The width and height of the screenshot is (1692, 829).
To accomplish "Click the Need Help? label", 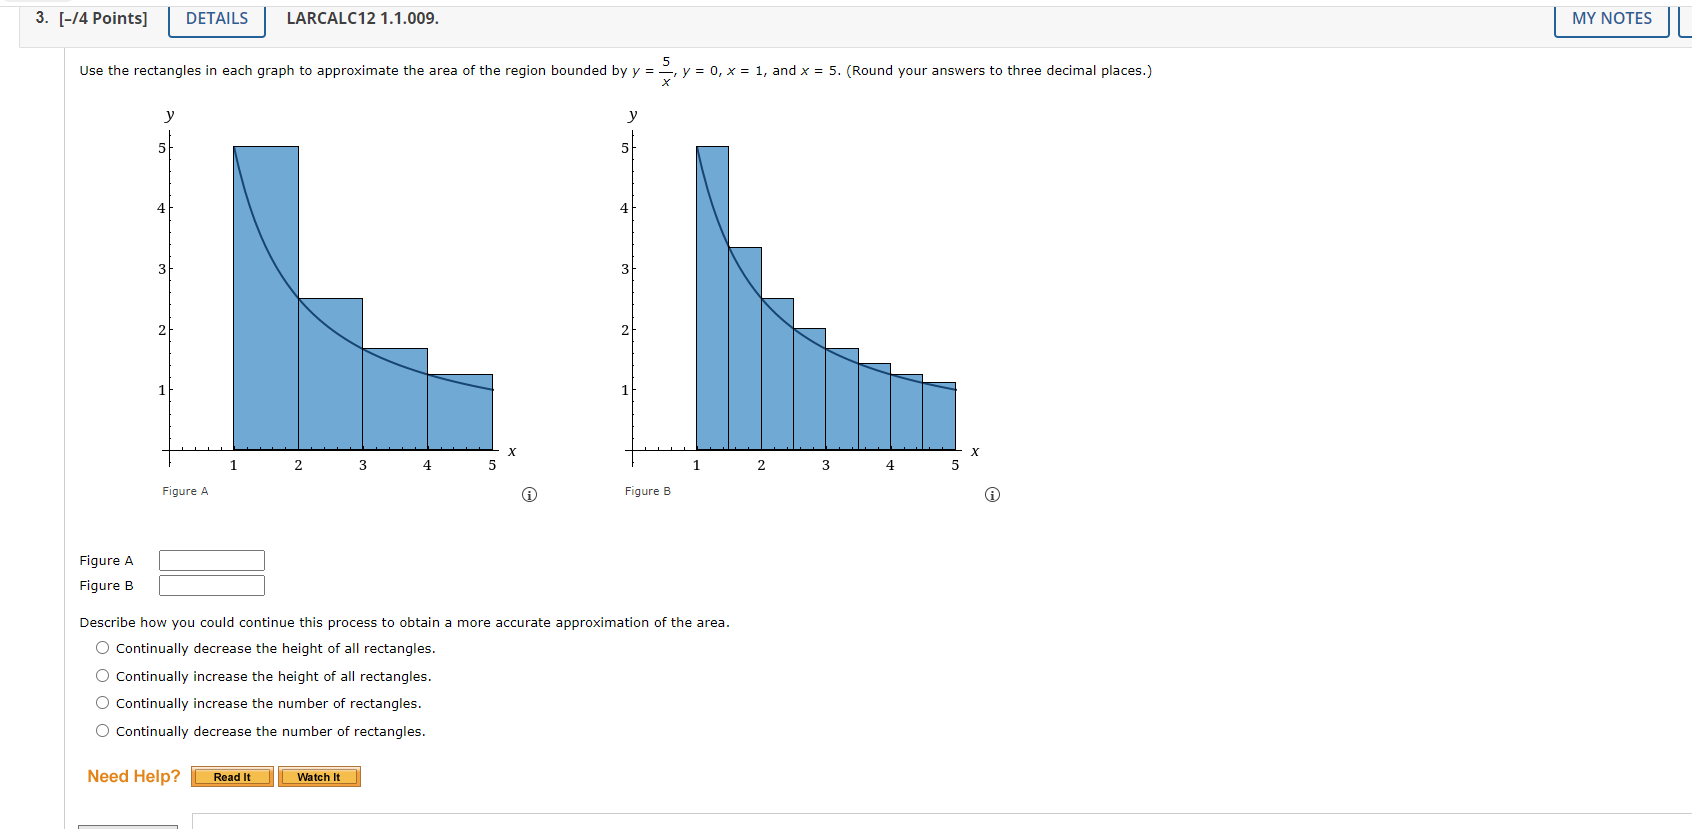I will [x=132, y=776].
